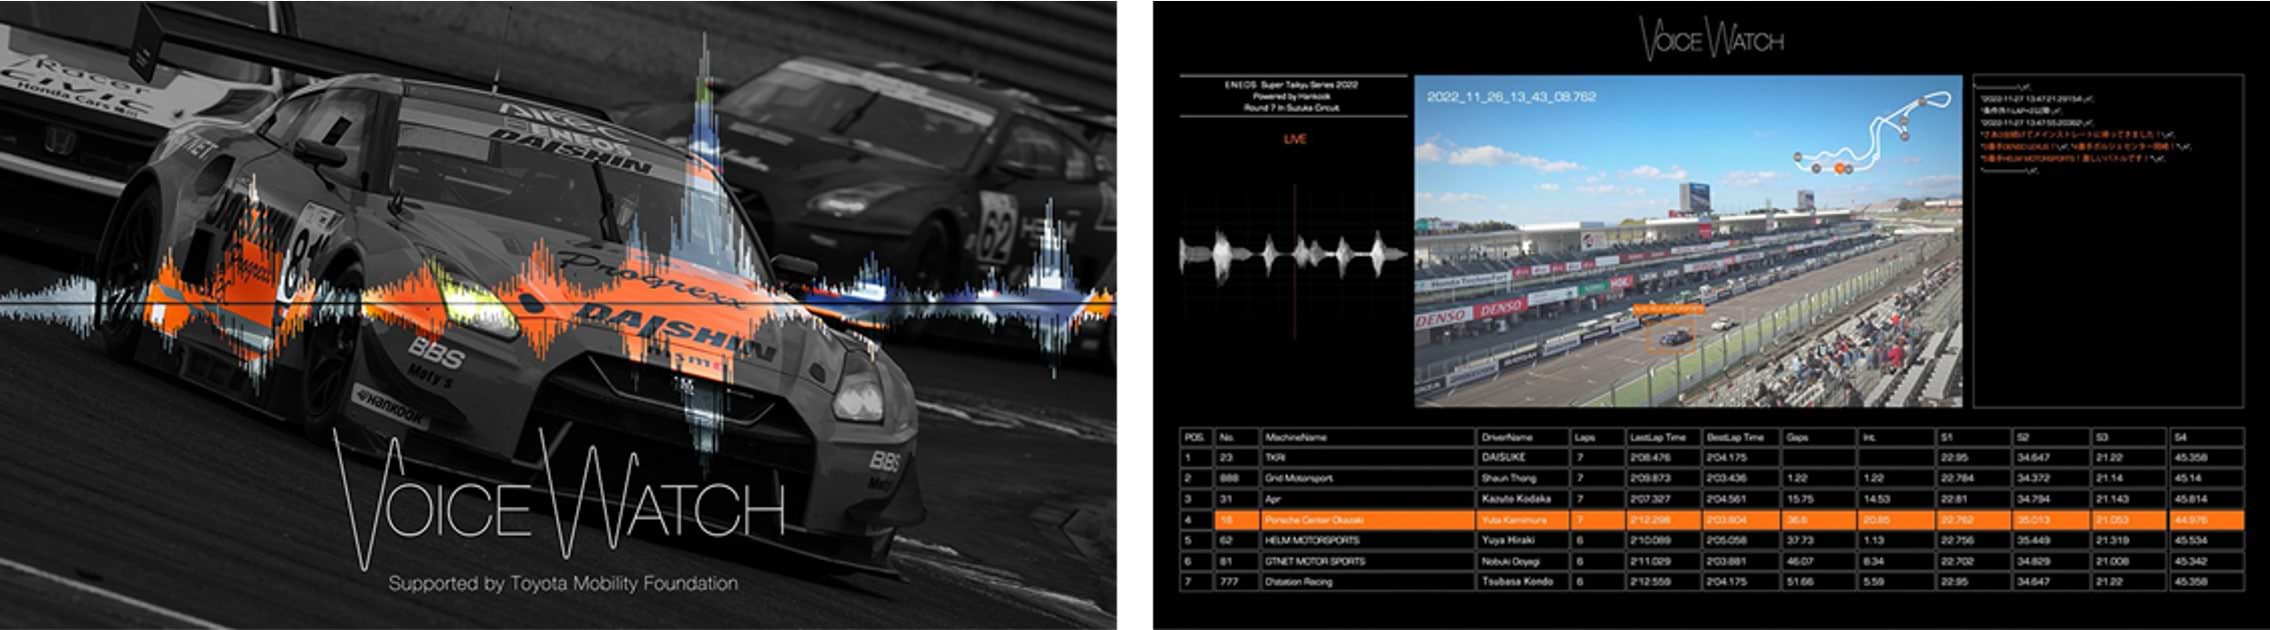2270x630 pixels.
Task: Click gap value 37.73
Action: click(x=1798, y=540)
